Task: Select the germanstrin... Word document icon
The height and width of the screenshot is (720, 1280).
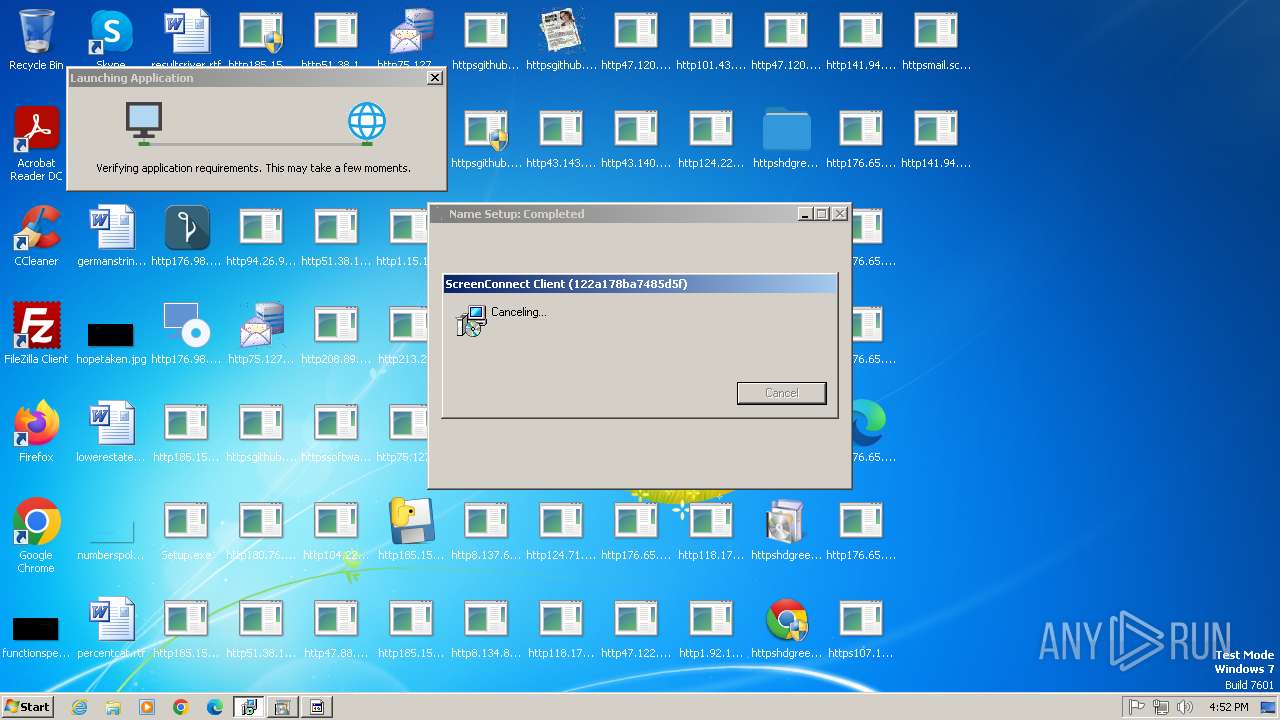Action: (111, 236)
